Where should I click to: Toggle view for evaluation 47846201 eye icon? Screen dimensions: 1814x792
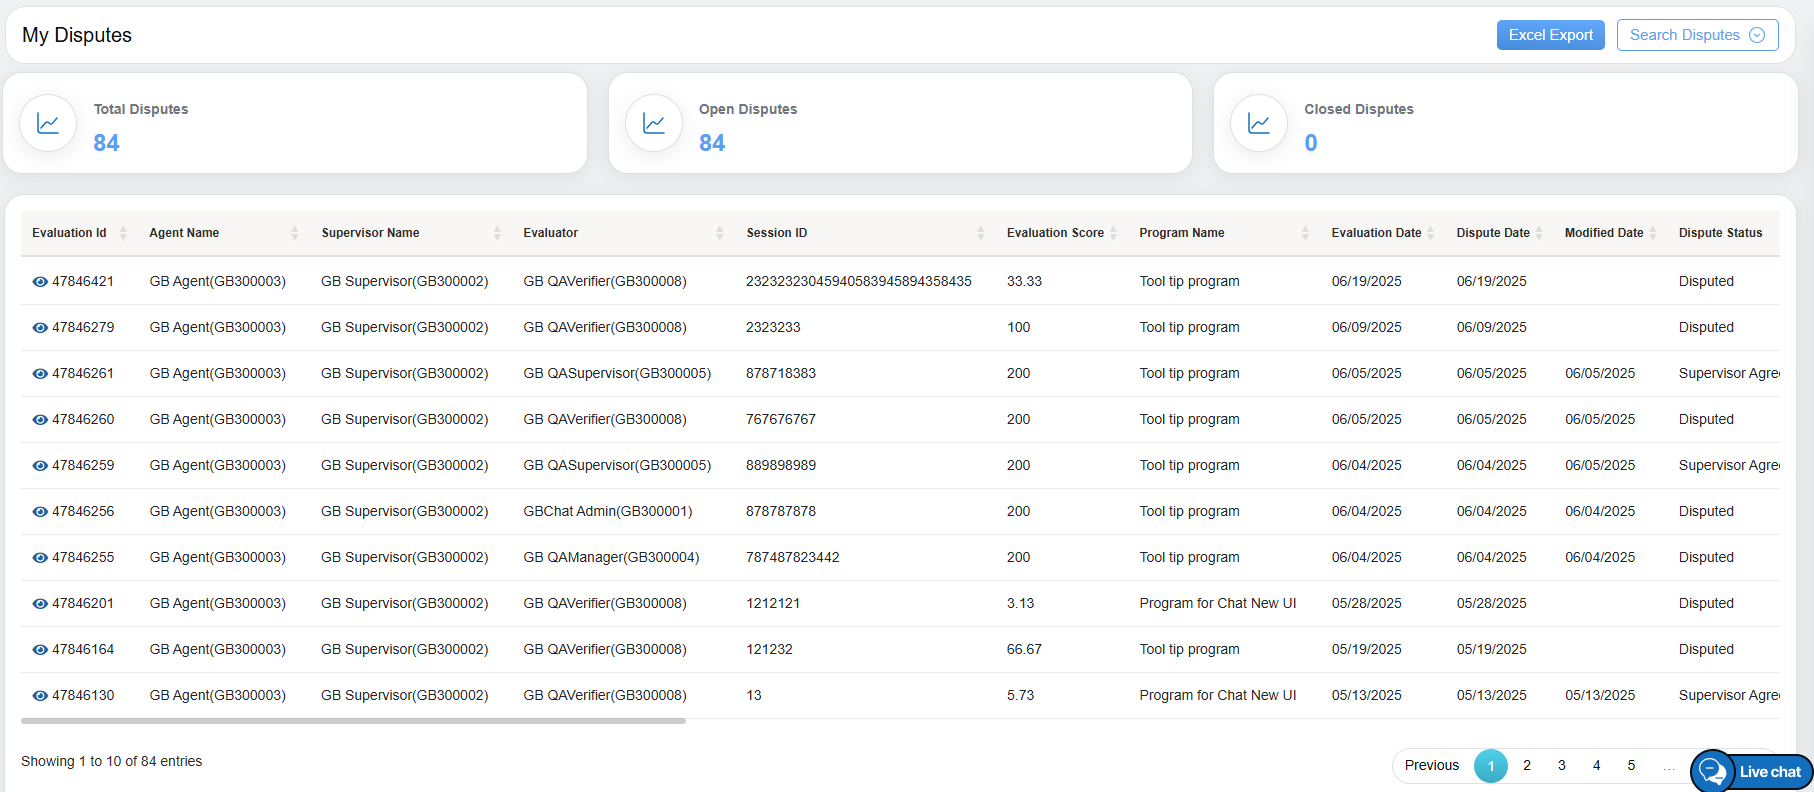[40, 604]
